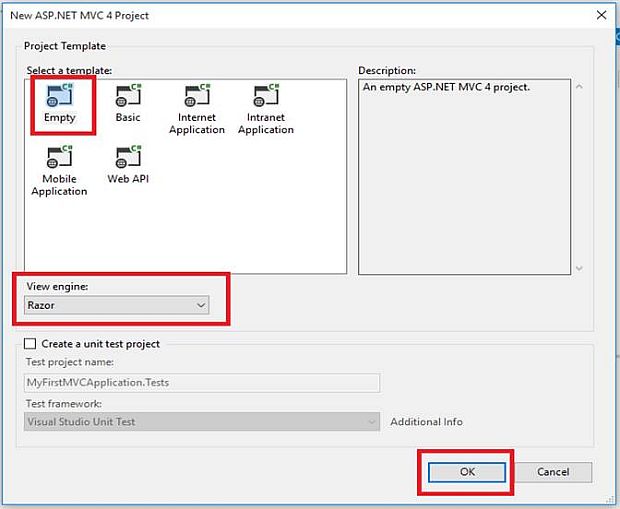Open the disabled Test framework dropdown
This screenshot has width=620, height=509.
pos(202,422)
